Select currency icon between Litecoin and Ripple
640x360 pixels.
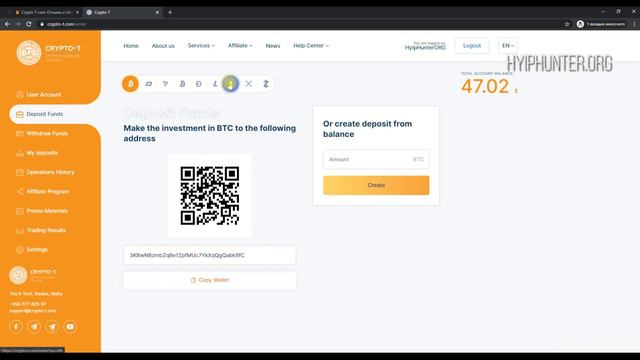[231, 84]
